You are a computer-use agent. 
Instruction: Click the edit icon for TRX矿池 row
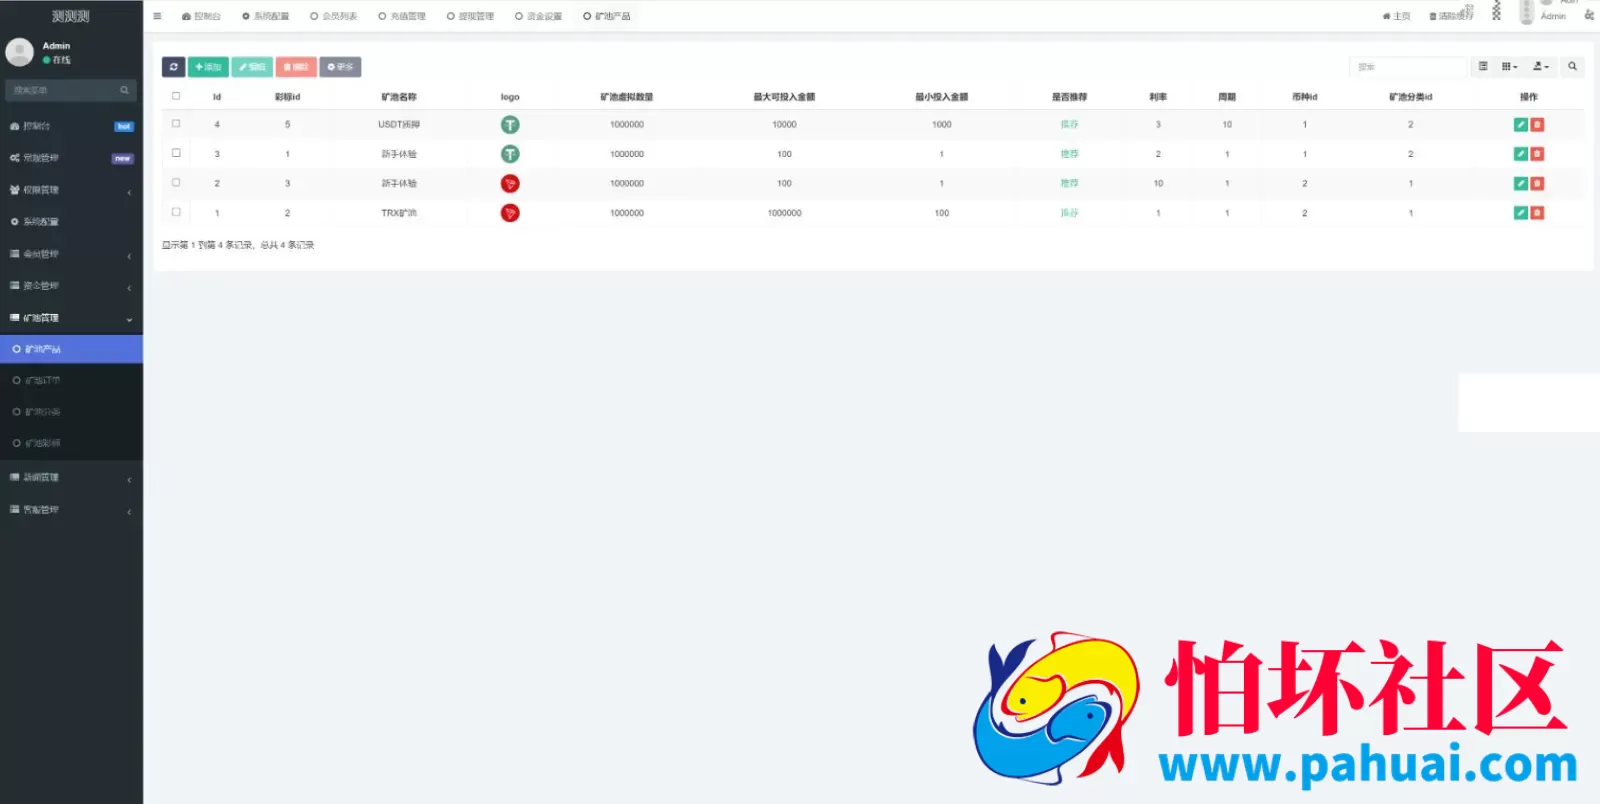point(1520,213)
